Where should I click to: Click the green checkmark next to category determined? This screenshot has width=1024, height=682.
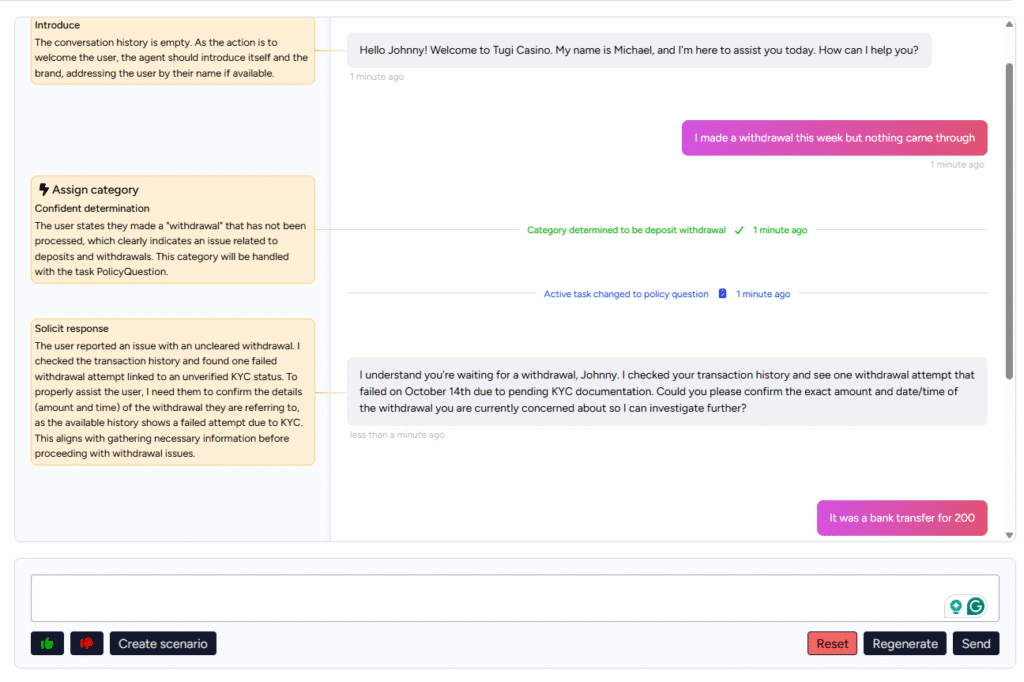[x=739, y=230]
